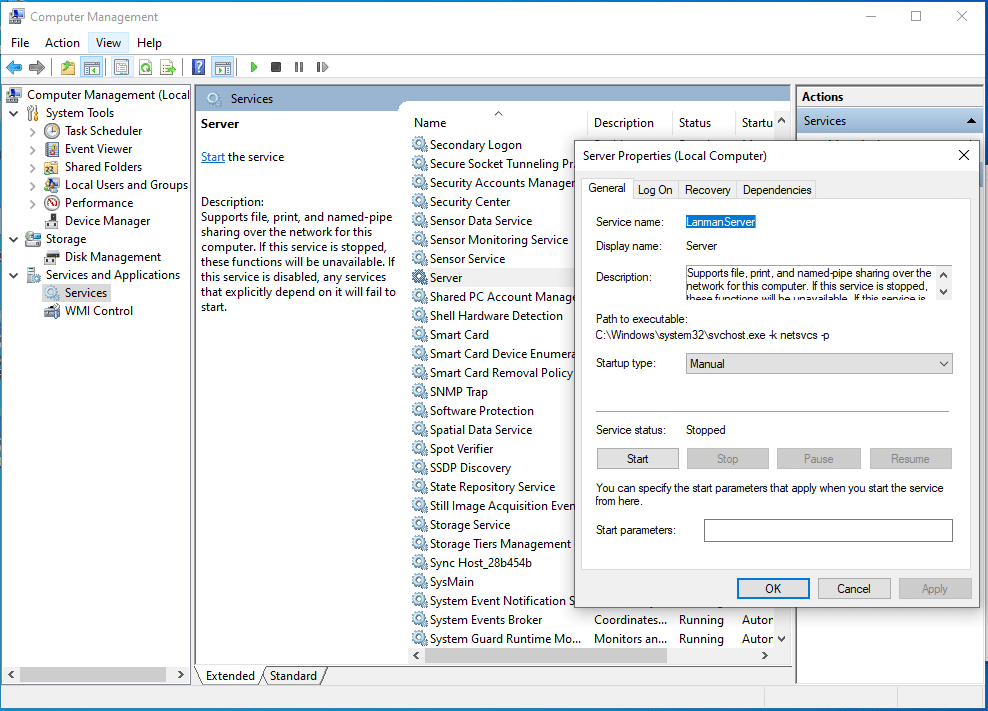Toggle Show/Hide Action Pane toolbar icon

pyautogui.click(x=223, y=67)
